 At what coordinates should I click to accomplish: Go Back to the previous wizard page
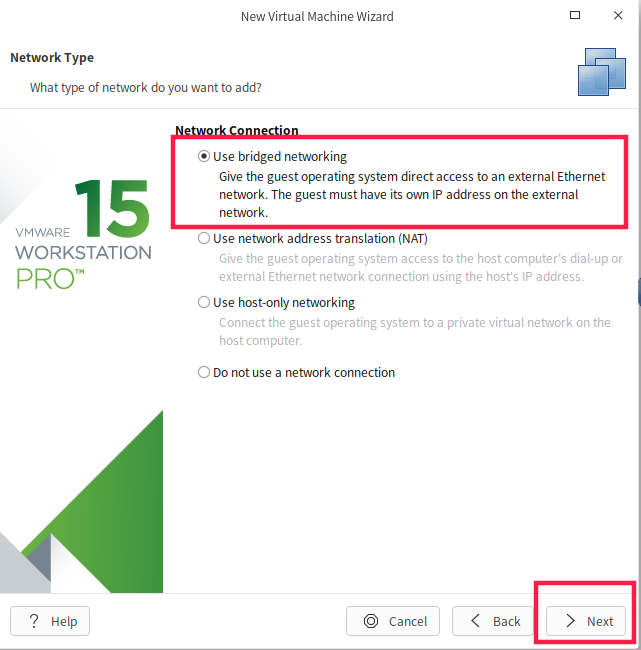click(x=493, y=621)
